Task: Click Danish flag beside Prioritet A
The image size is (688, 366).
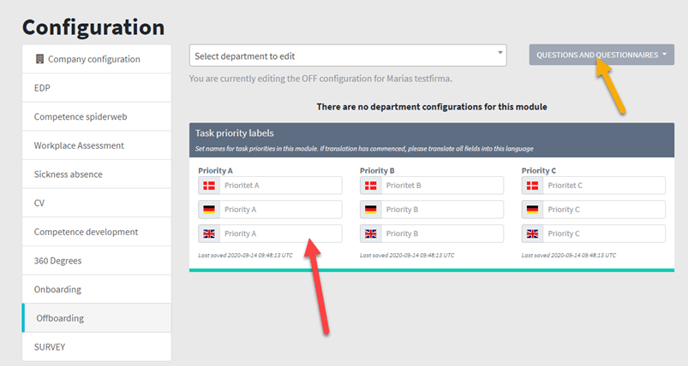Action: (x=209, y=186)
